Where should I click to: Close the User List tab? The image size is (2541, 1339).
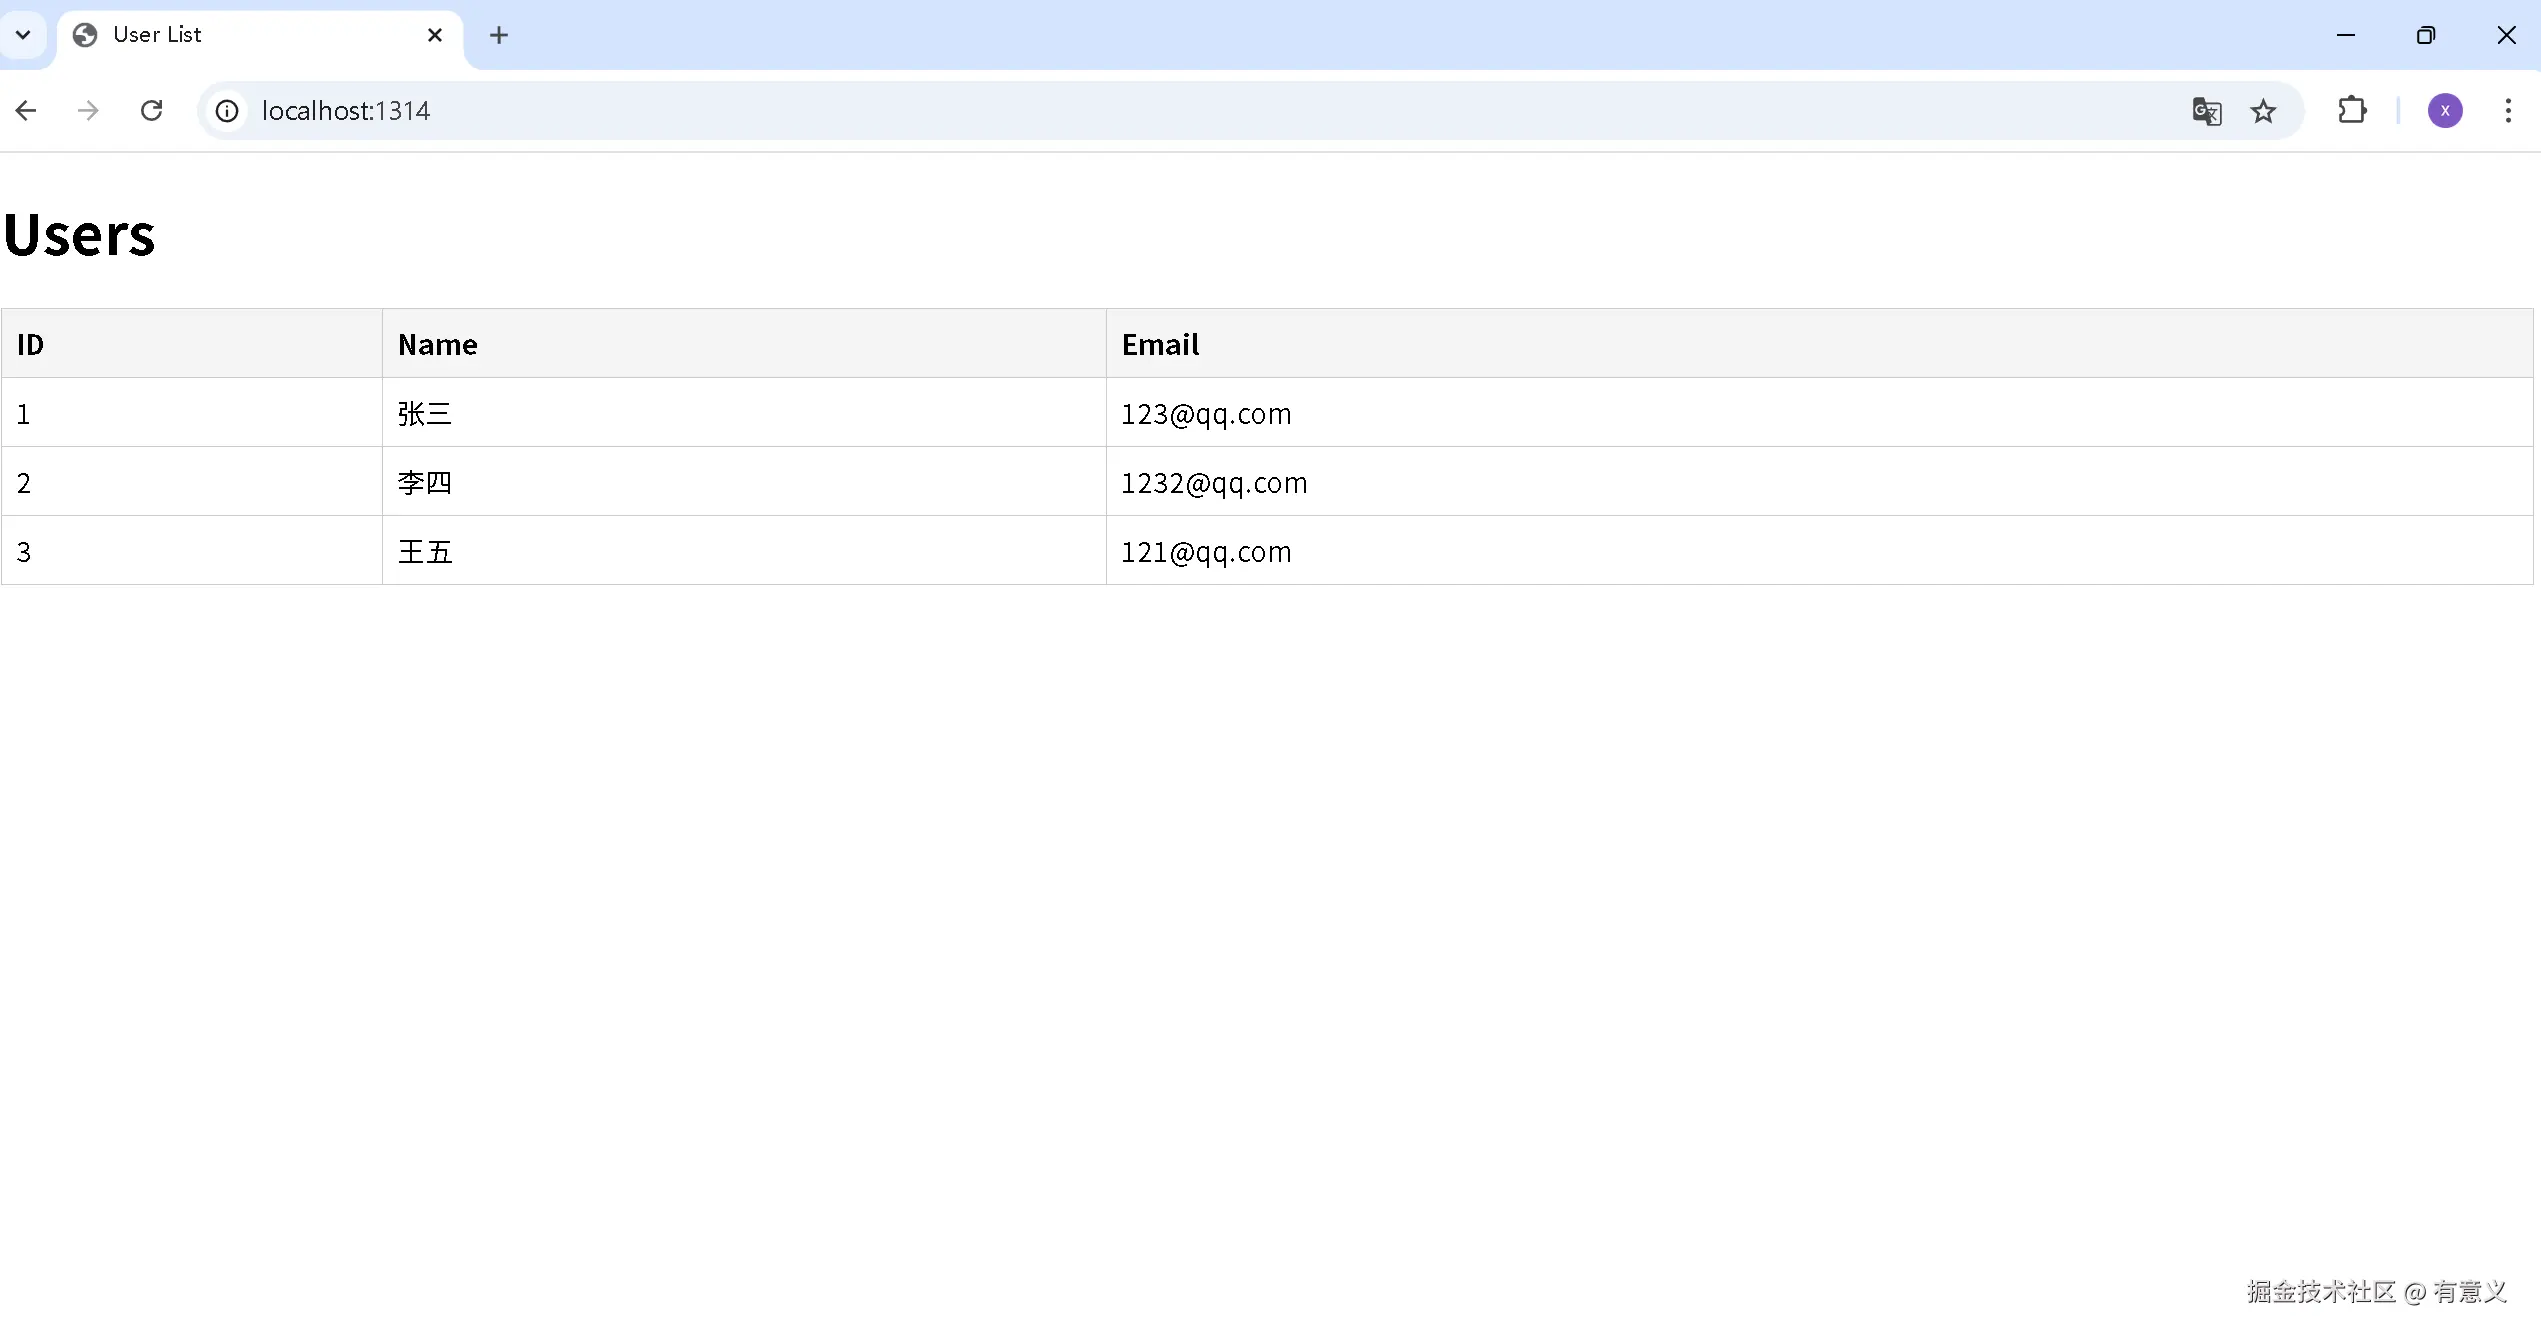(x=435, y=35)
